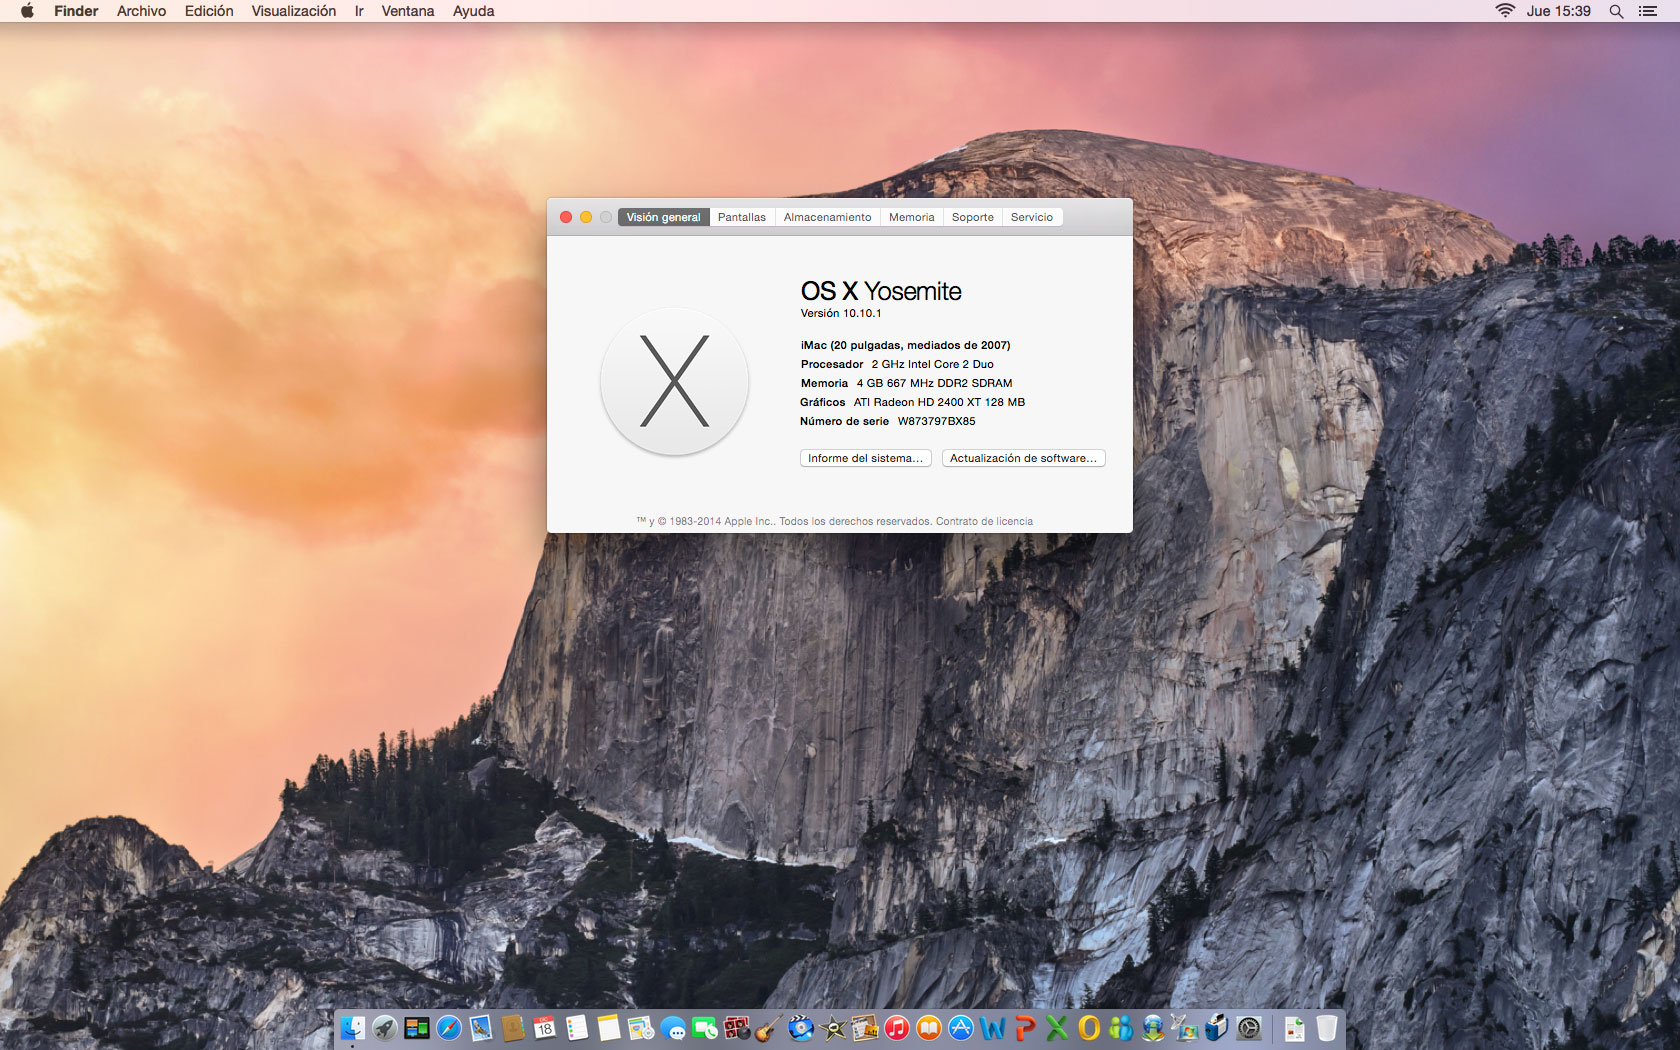Open Notes yellow pad icon

609,1028
